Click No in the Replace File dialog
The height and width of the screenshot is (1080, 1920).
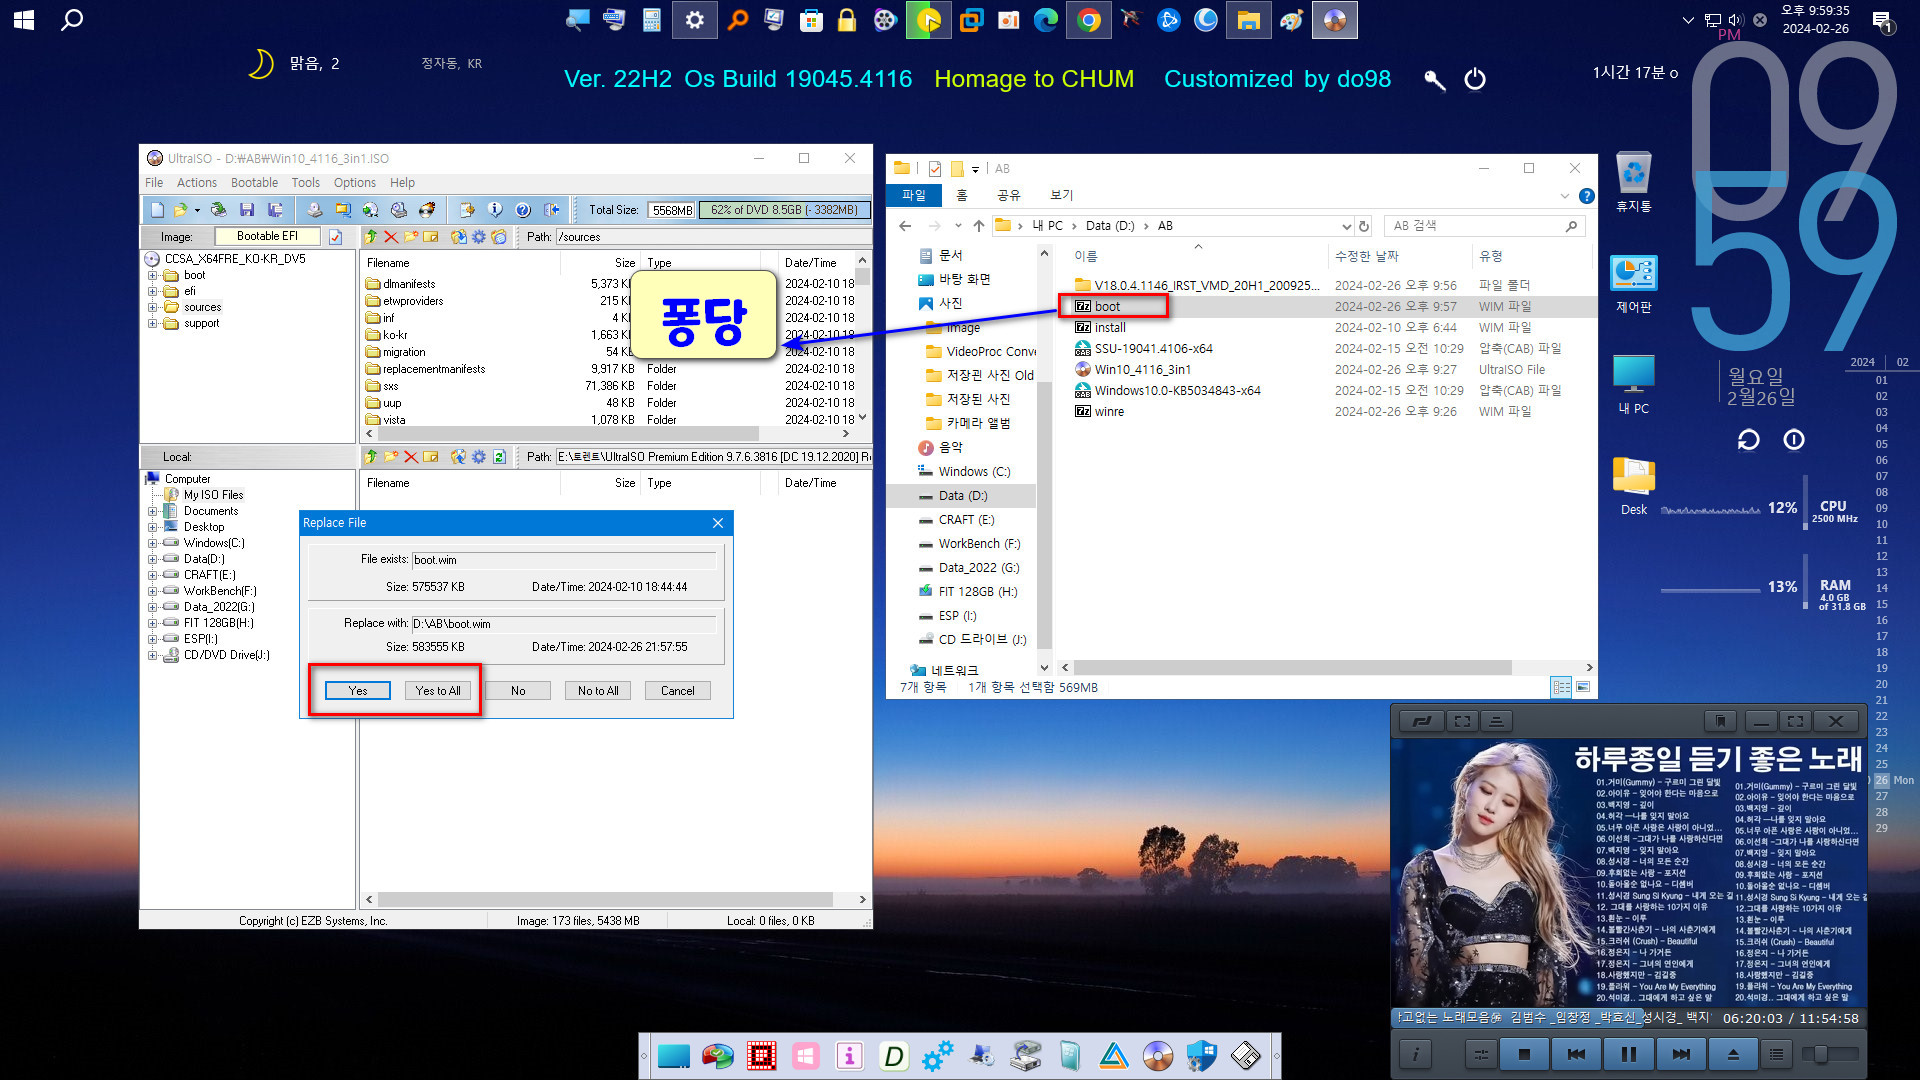tap(518, 691)
